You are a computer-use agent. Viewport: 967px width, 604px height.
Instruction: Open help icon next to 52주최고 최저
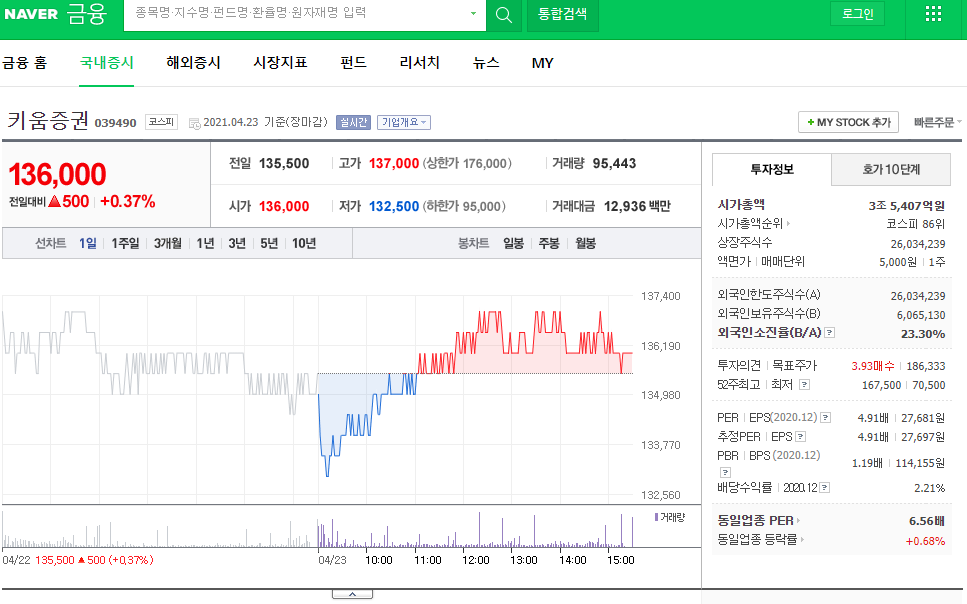804,385
